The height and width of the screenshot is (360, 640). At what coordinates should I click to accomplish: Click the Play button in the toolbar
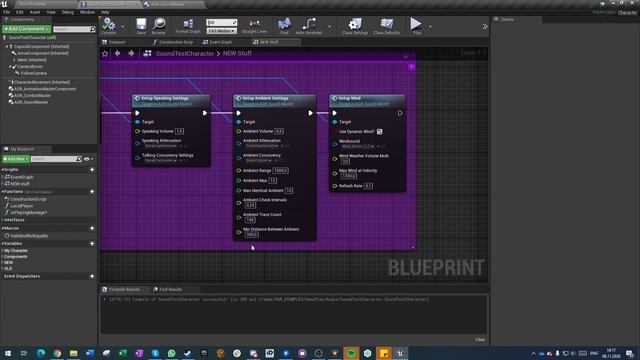pos(416,25)
